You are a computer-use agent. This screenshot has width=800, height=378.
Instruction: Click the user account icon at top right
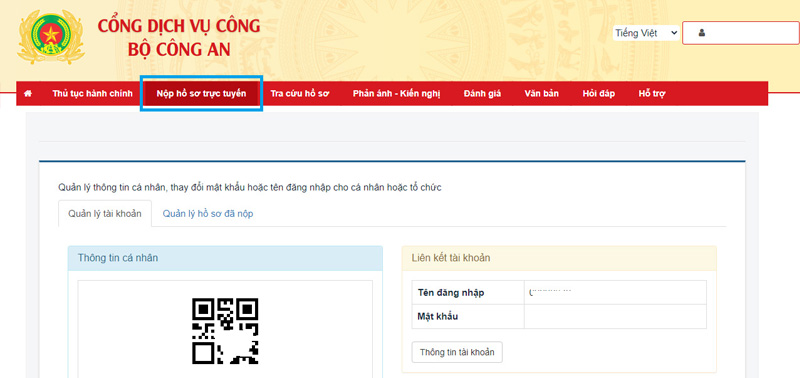click(x=702, y=33)
